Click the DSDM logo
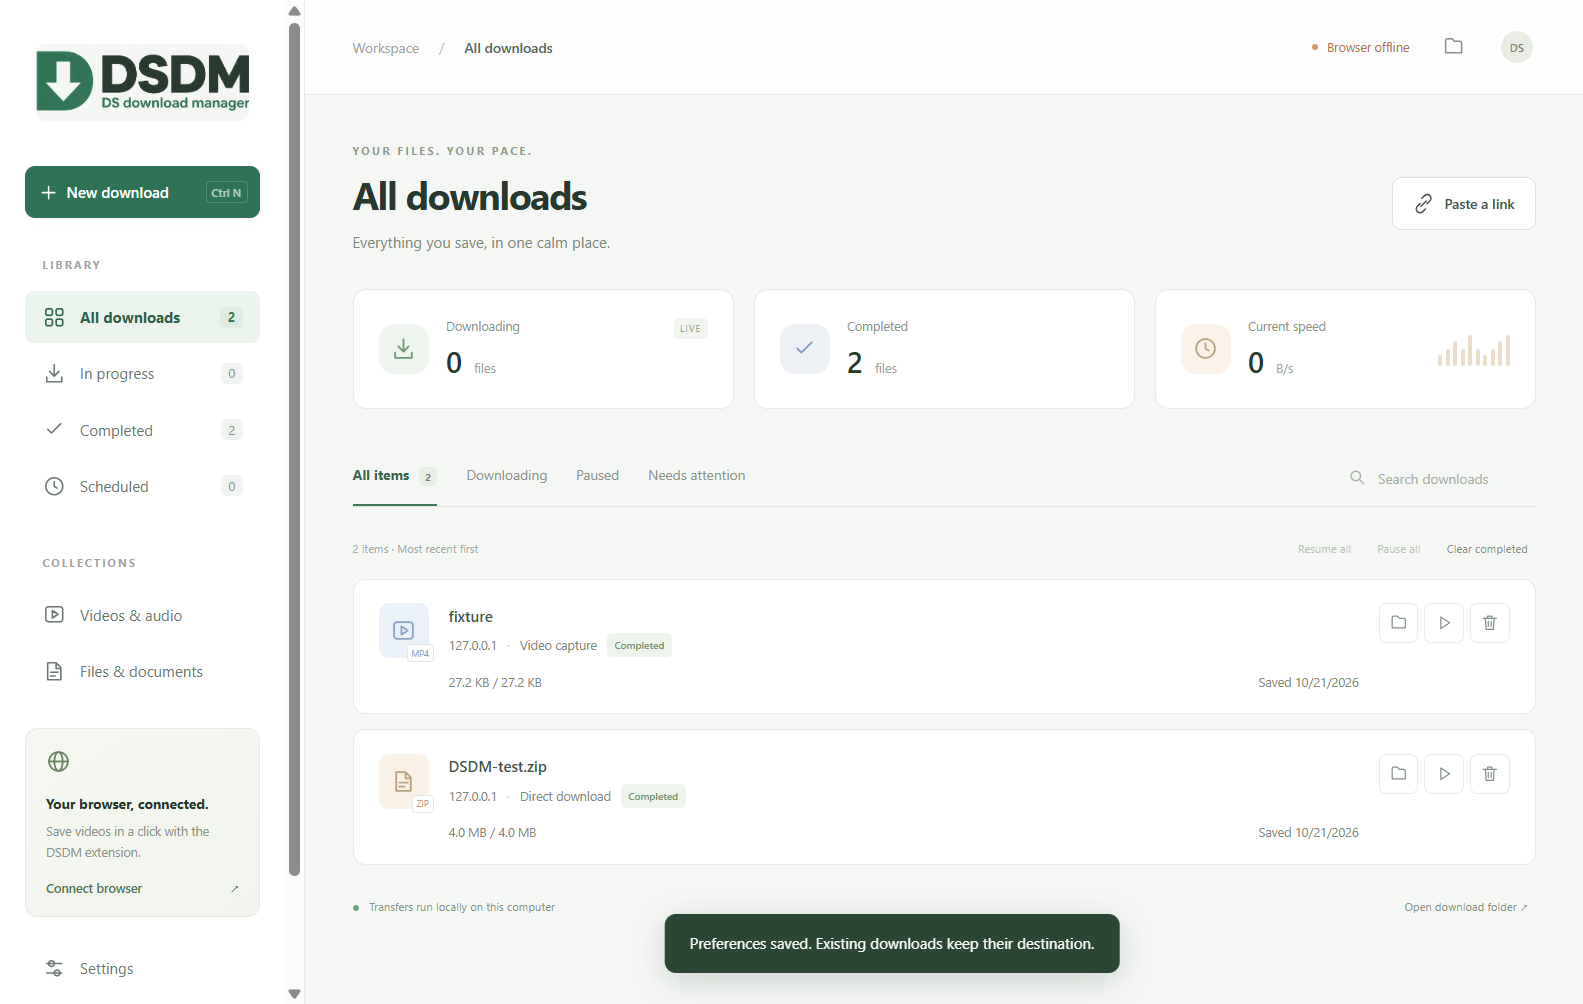This screenshot has width=1583, height=1004. click(143, 82)
